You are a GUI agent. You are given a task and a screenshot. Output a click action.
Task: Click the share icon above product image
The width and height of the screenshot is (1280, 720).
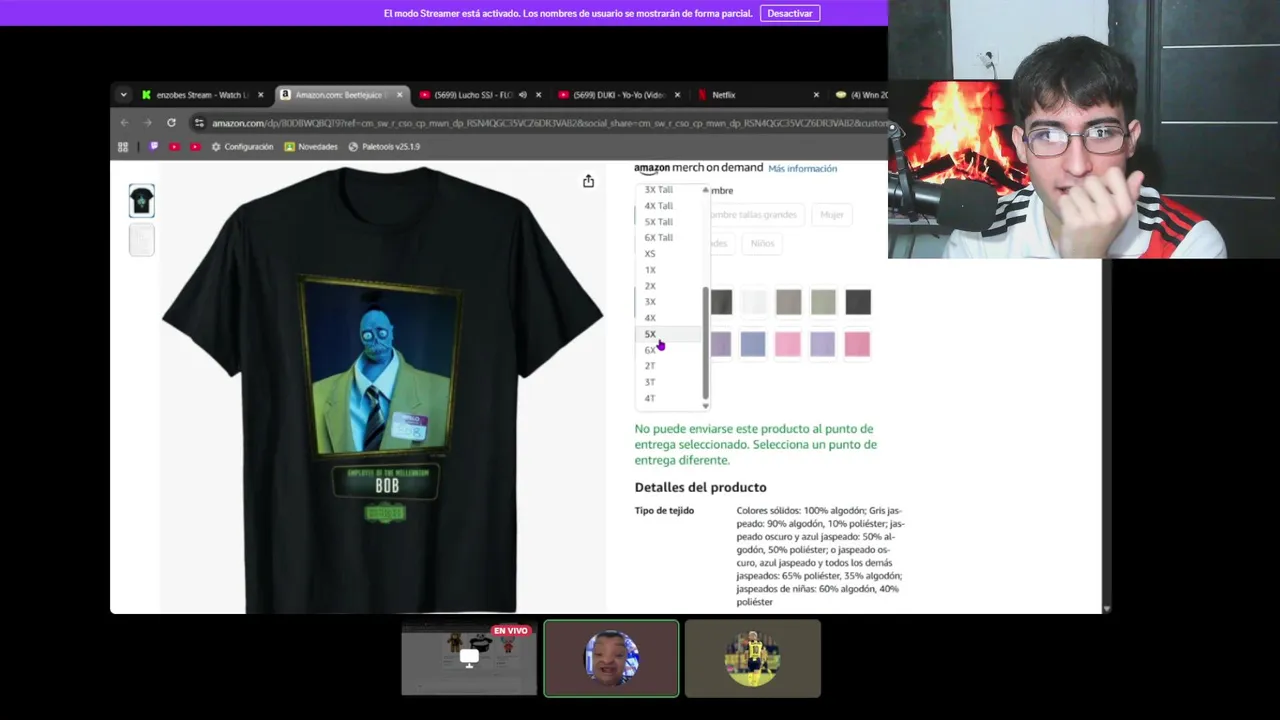click(x=588, y=181)
